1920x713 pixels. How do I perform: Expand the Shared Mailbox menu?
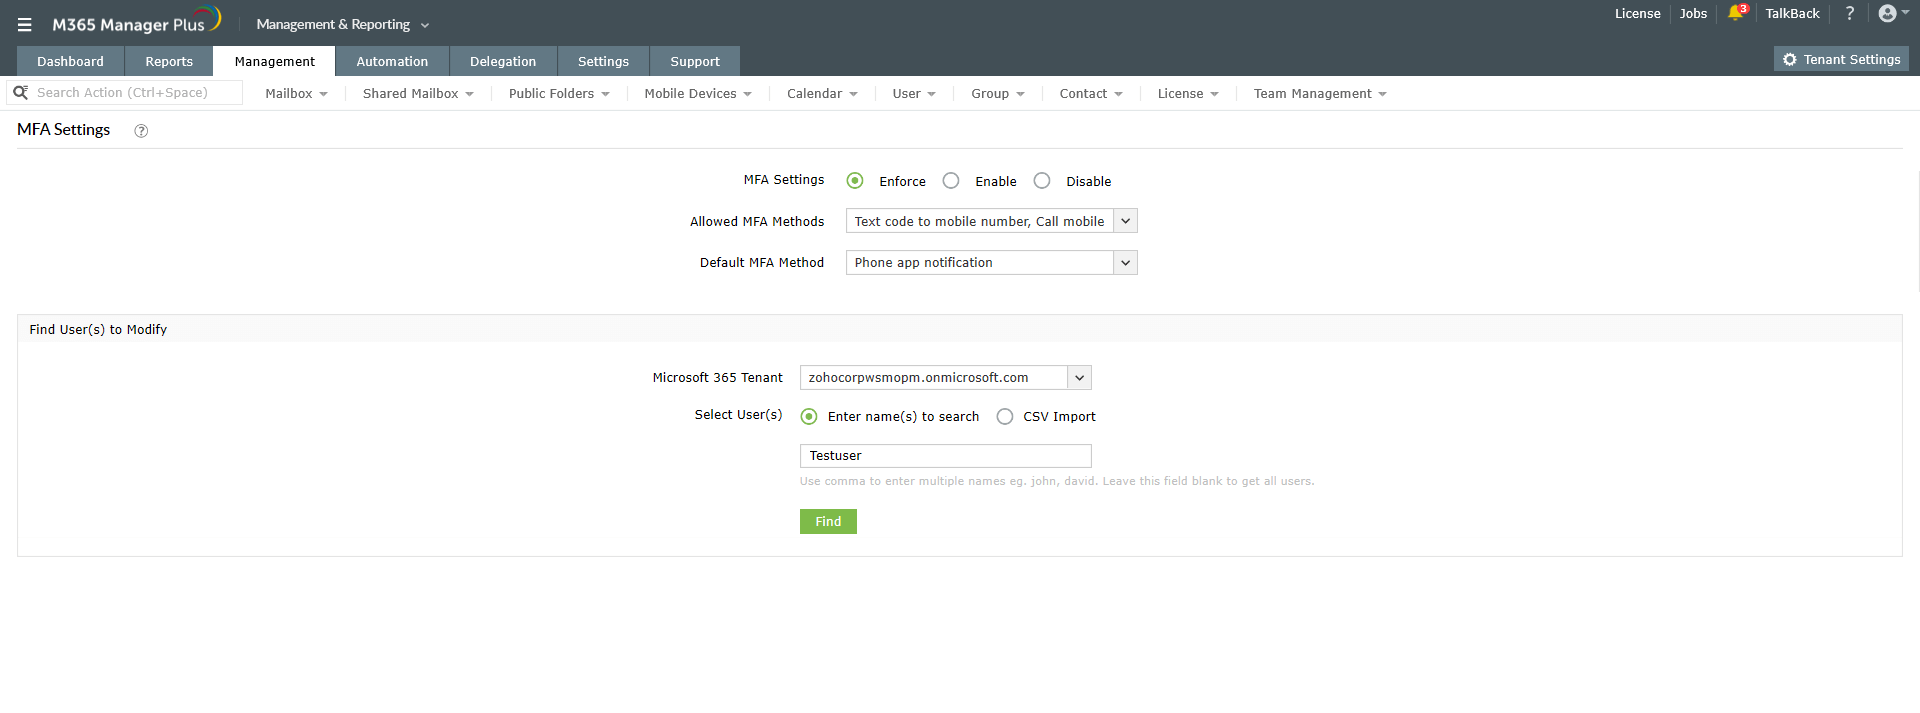[x=418, y=93]
